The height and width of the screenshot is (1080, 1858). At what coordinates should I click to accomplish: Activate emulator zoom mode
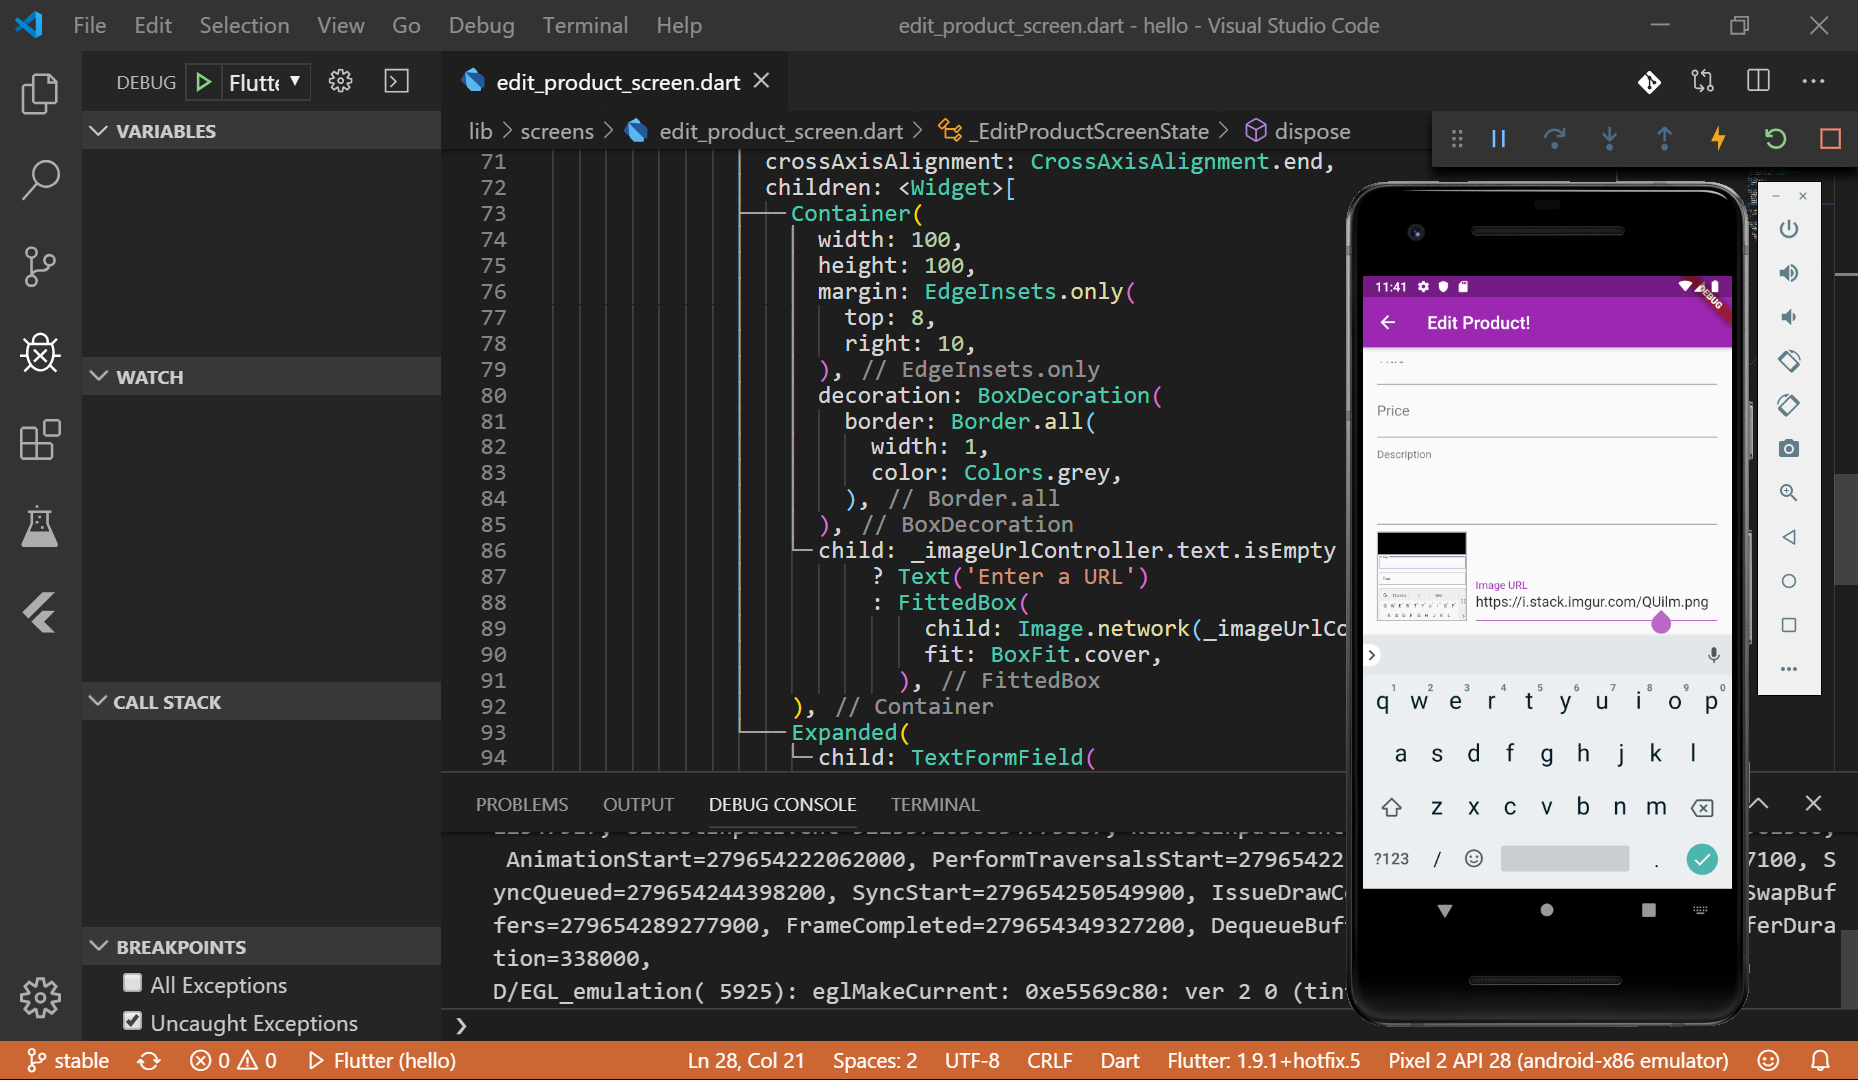click(1789, 493)
